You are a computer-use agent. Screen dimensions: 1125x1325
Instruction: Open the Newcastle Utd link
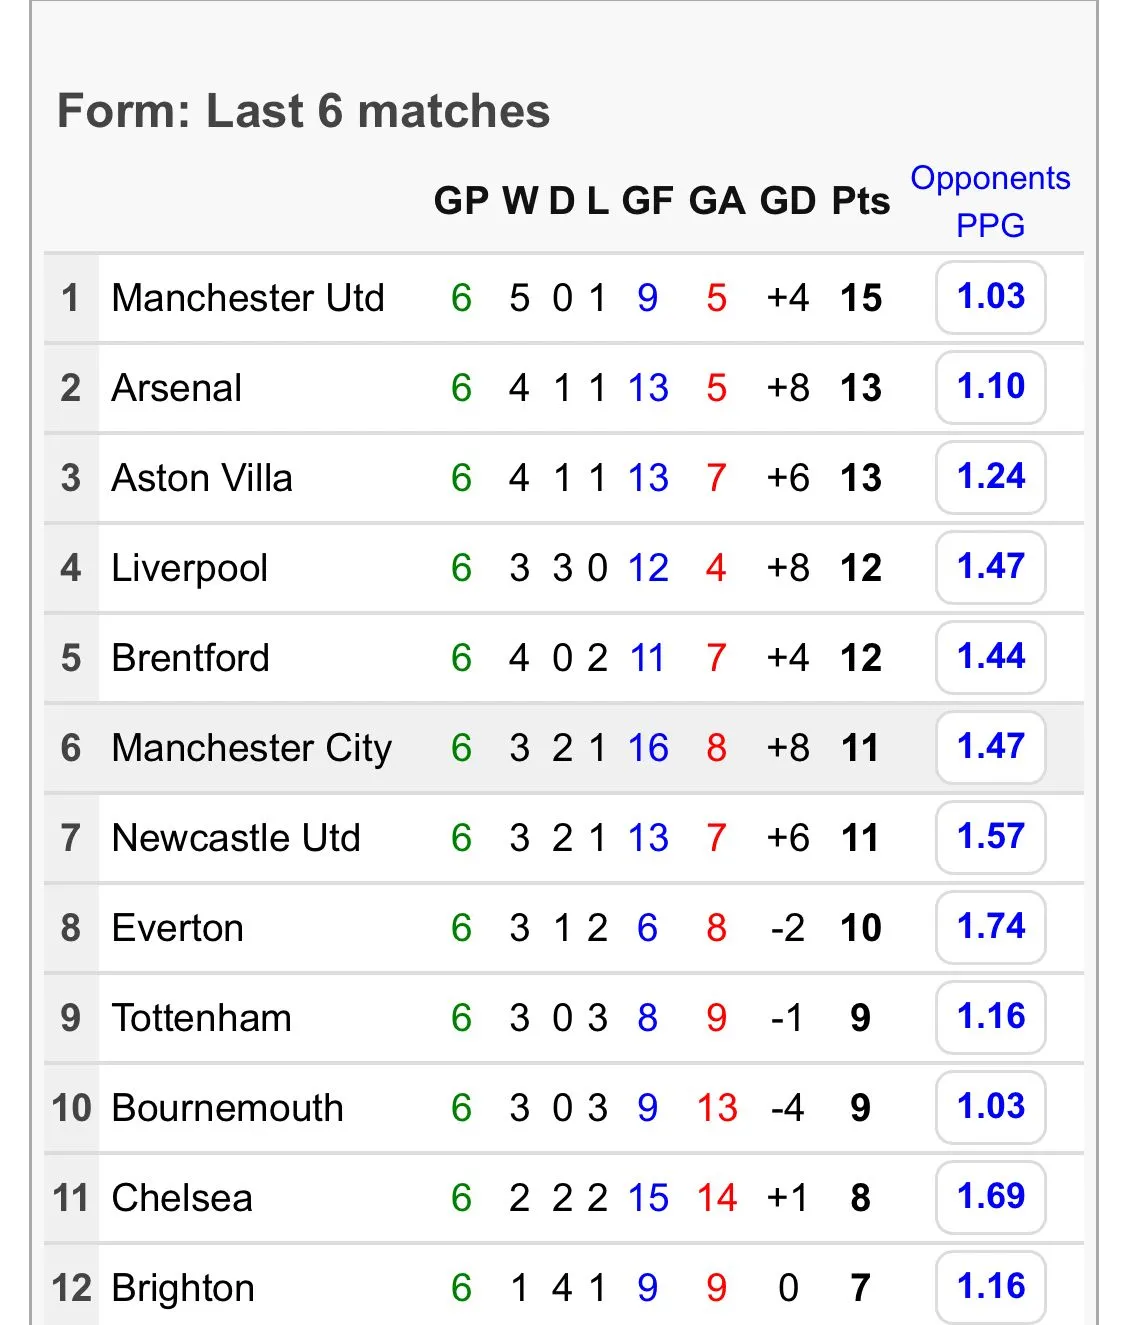pos(236,838)
